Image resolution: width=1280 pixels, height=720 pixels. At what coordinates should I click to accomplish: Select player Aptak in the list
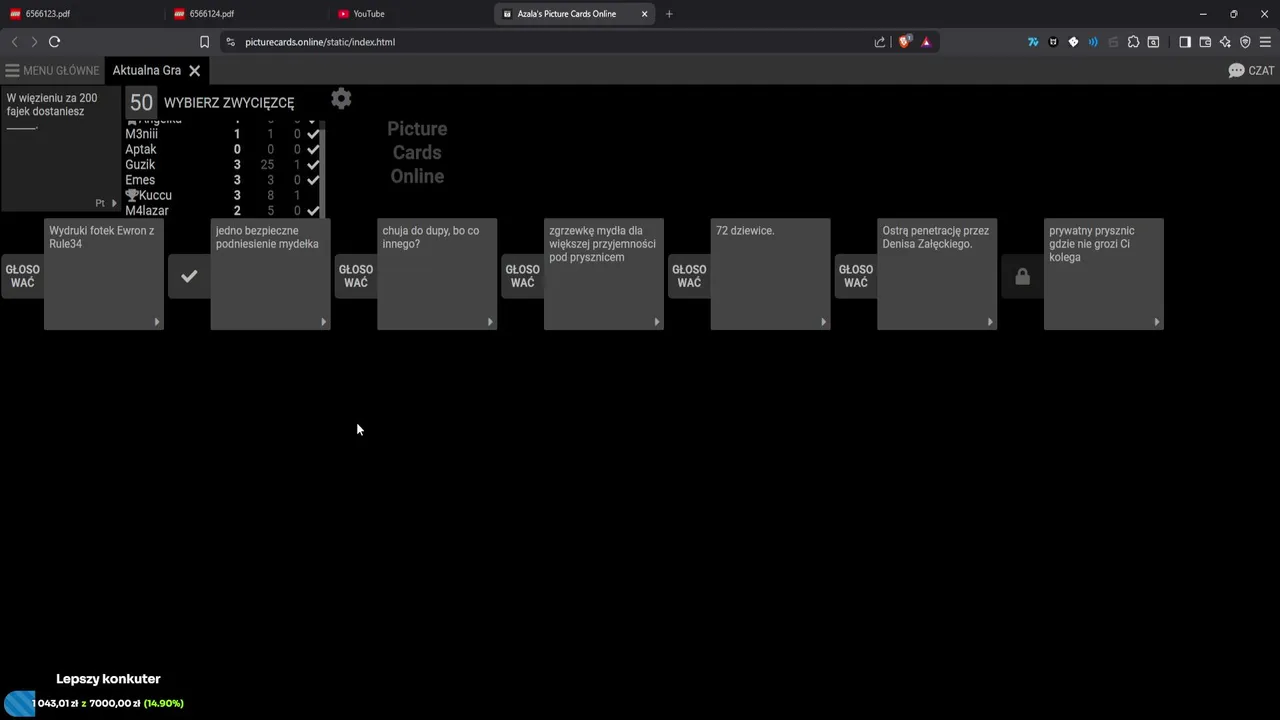[x=141, y=149]
